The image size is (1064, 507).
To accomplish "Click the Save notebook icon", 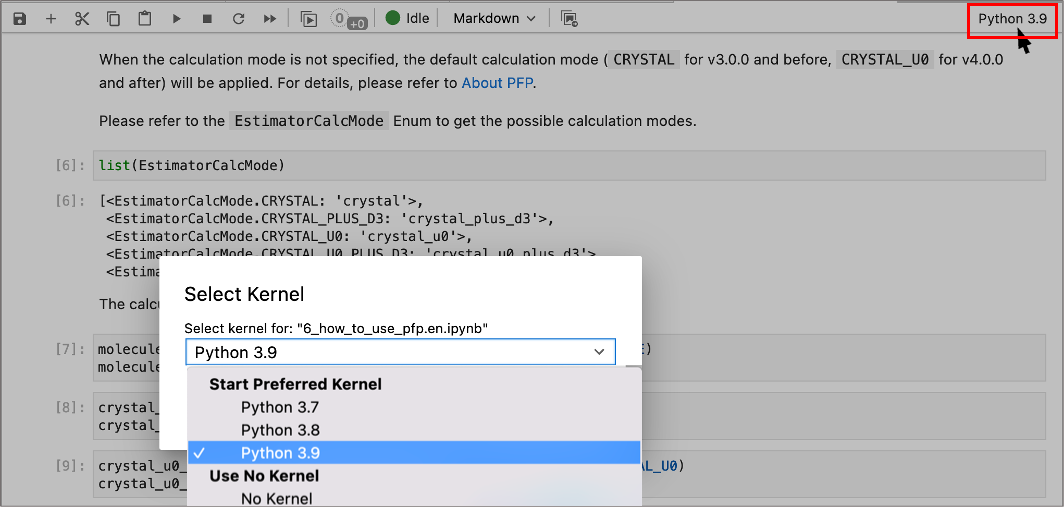I will pyautogui.click(x=20, y=18).
